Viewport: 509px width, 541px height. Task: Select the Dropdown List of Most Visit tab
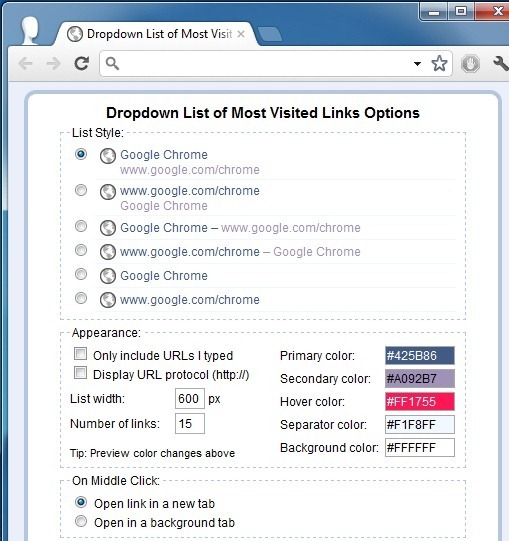coord(156,34)
